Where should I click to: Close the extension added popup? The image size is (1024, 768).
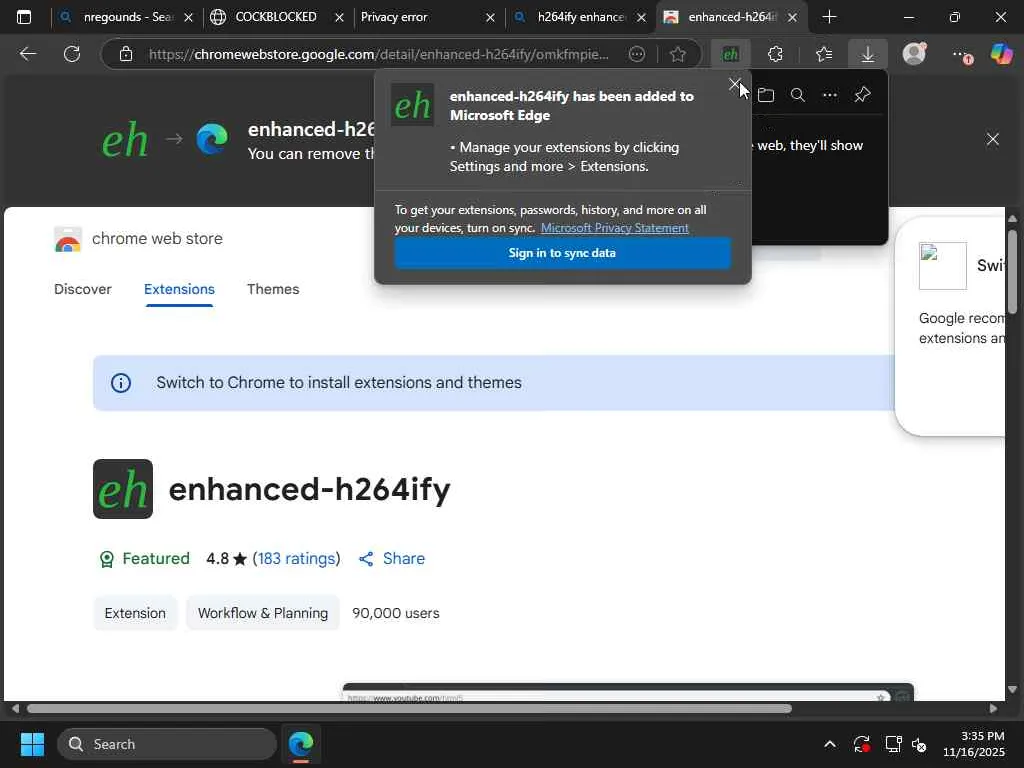735,84
